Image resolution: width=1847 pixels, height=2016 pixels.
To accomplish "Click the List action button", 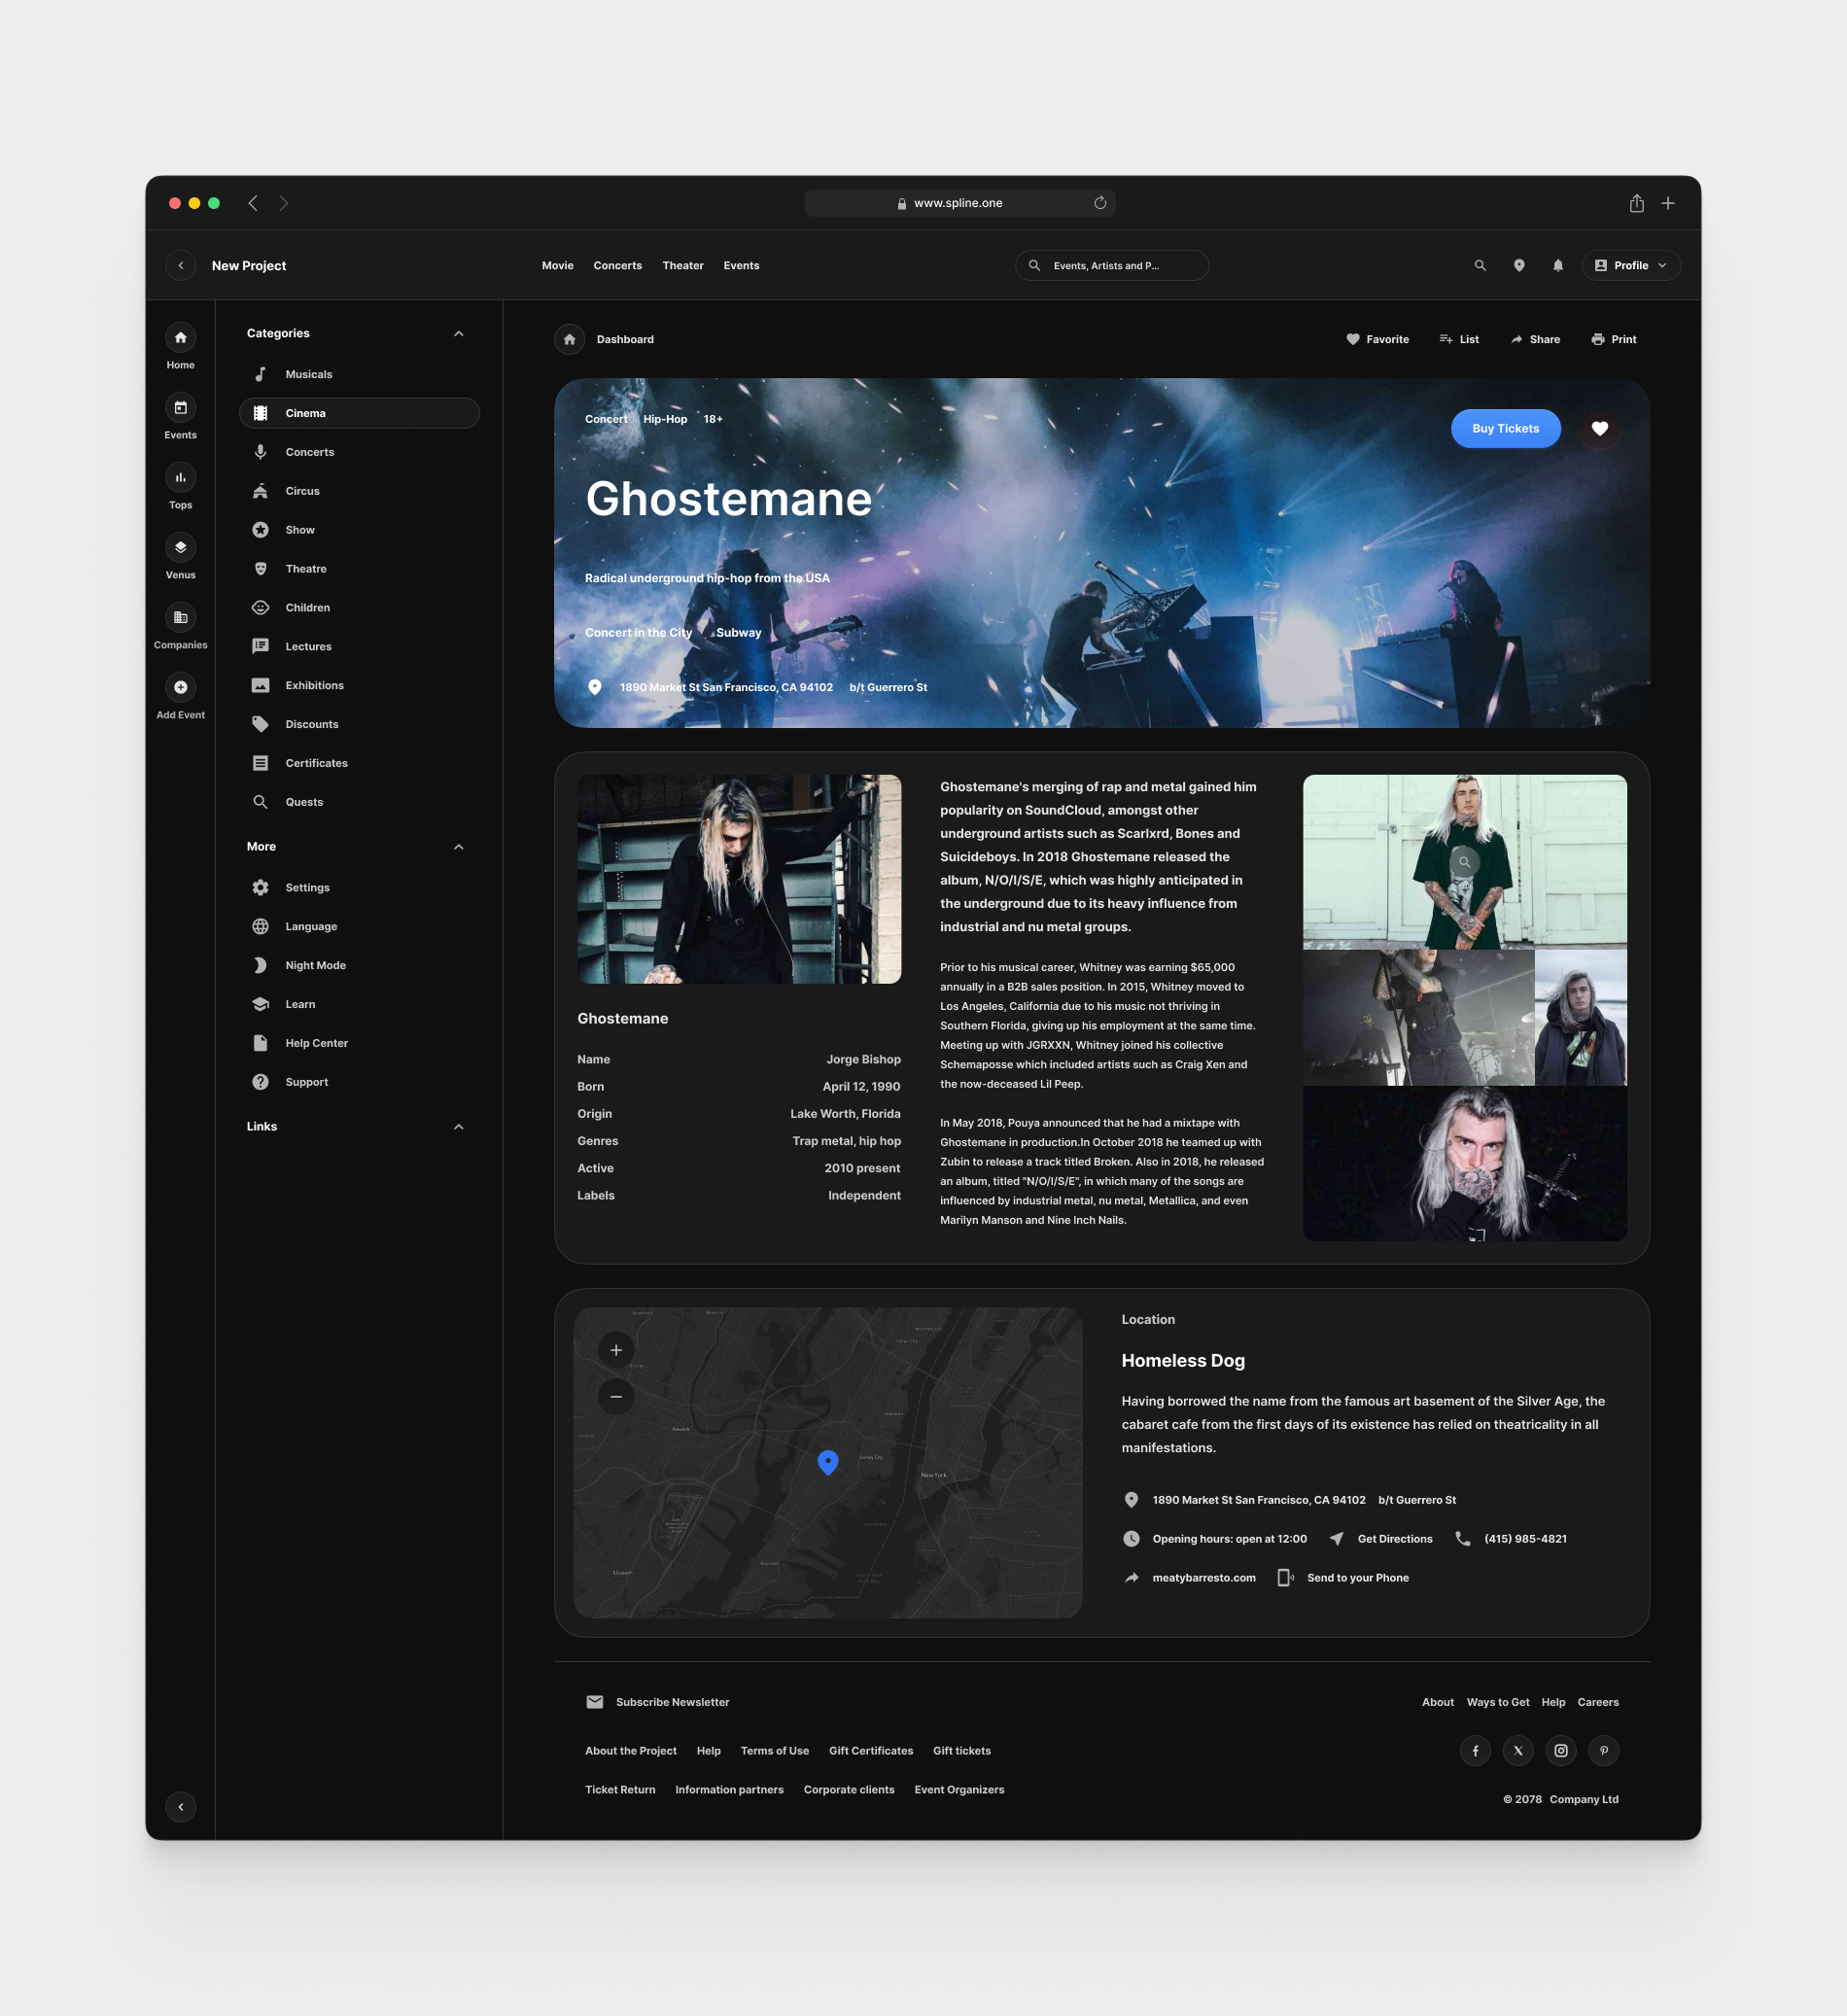I will coord(1459,340).
